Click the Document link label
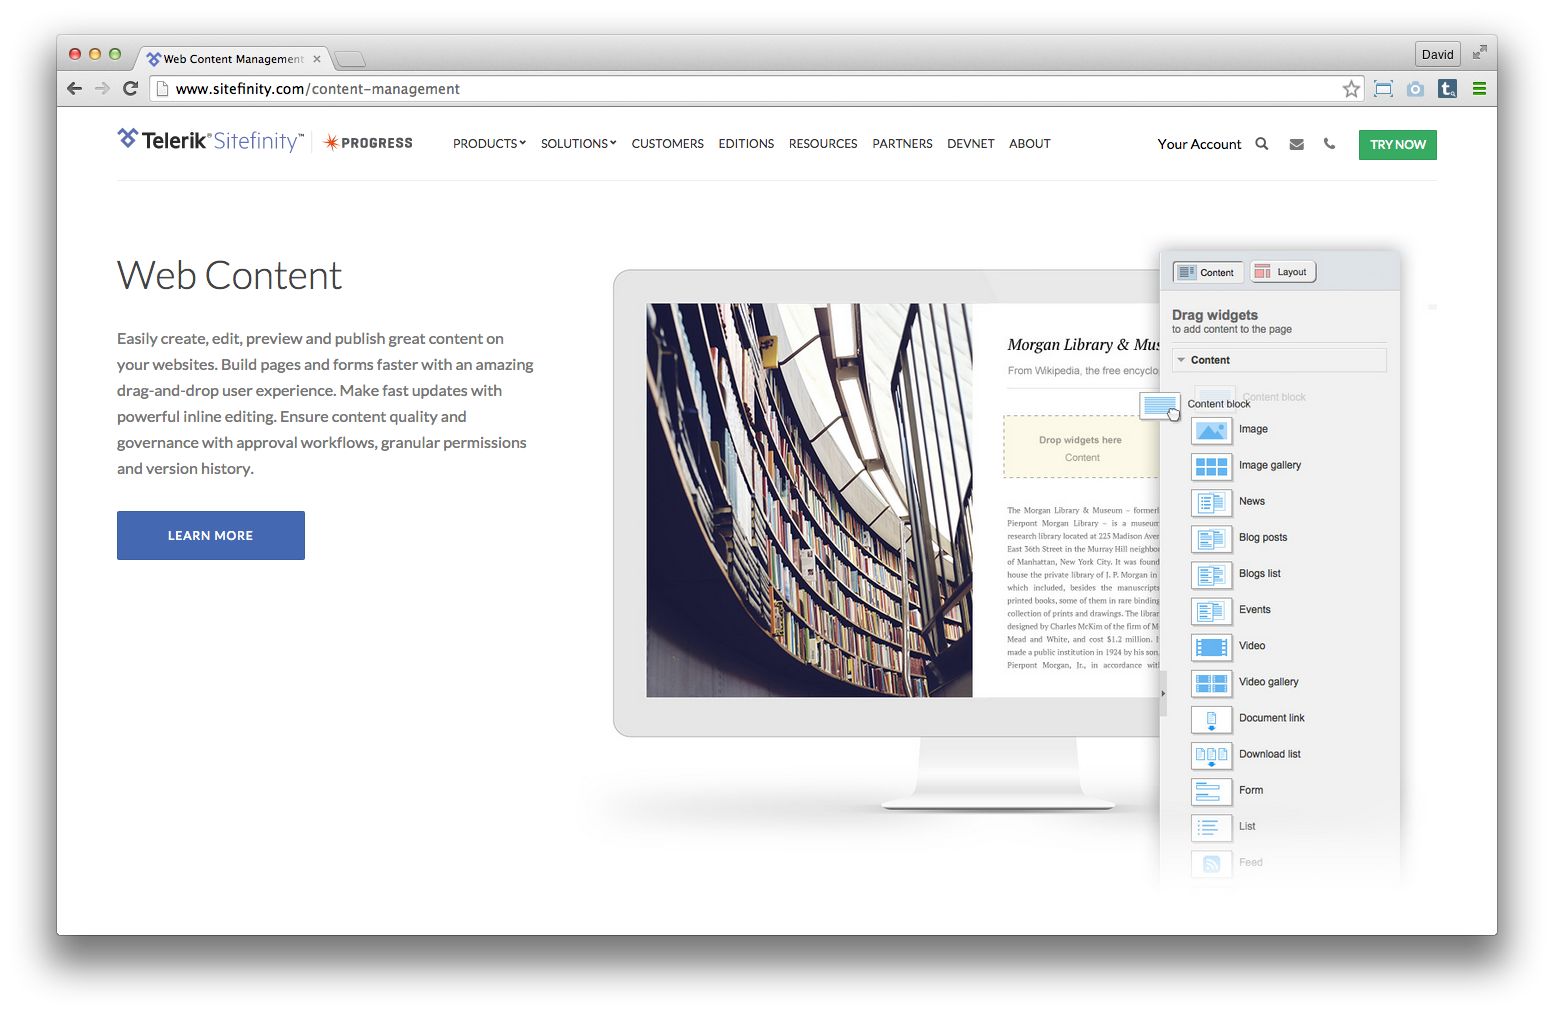Image resolution: width=1554 pixels, height=1014 pixels. click(x=1272, y=718)
